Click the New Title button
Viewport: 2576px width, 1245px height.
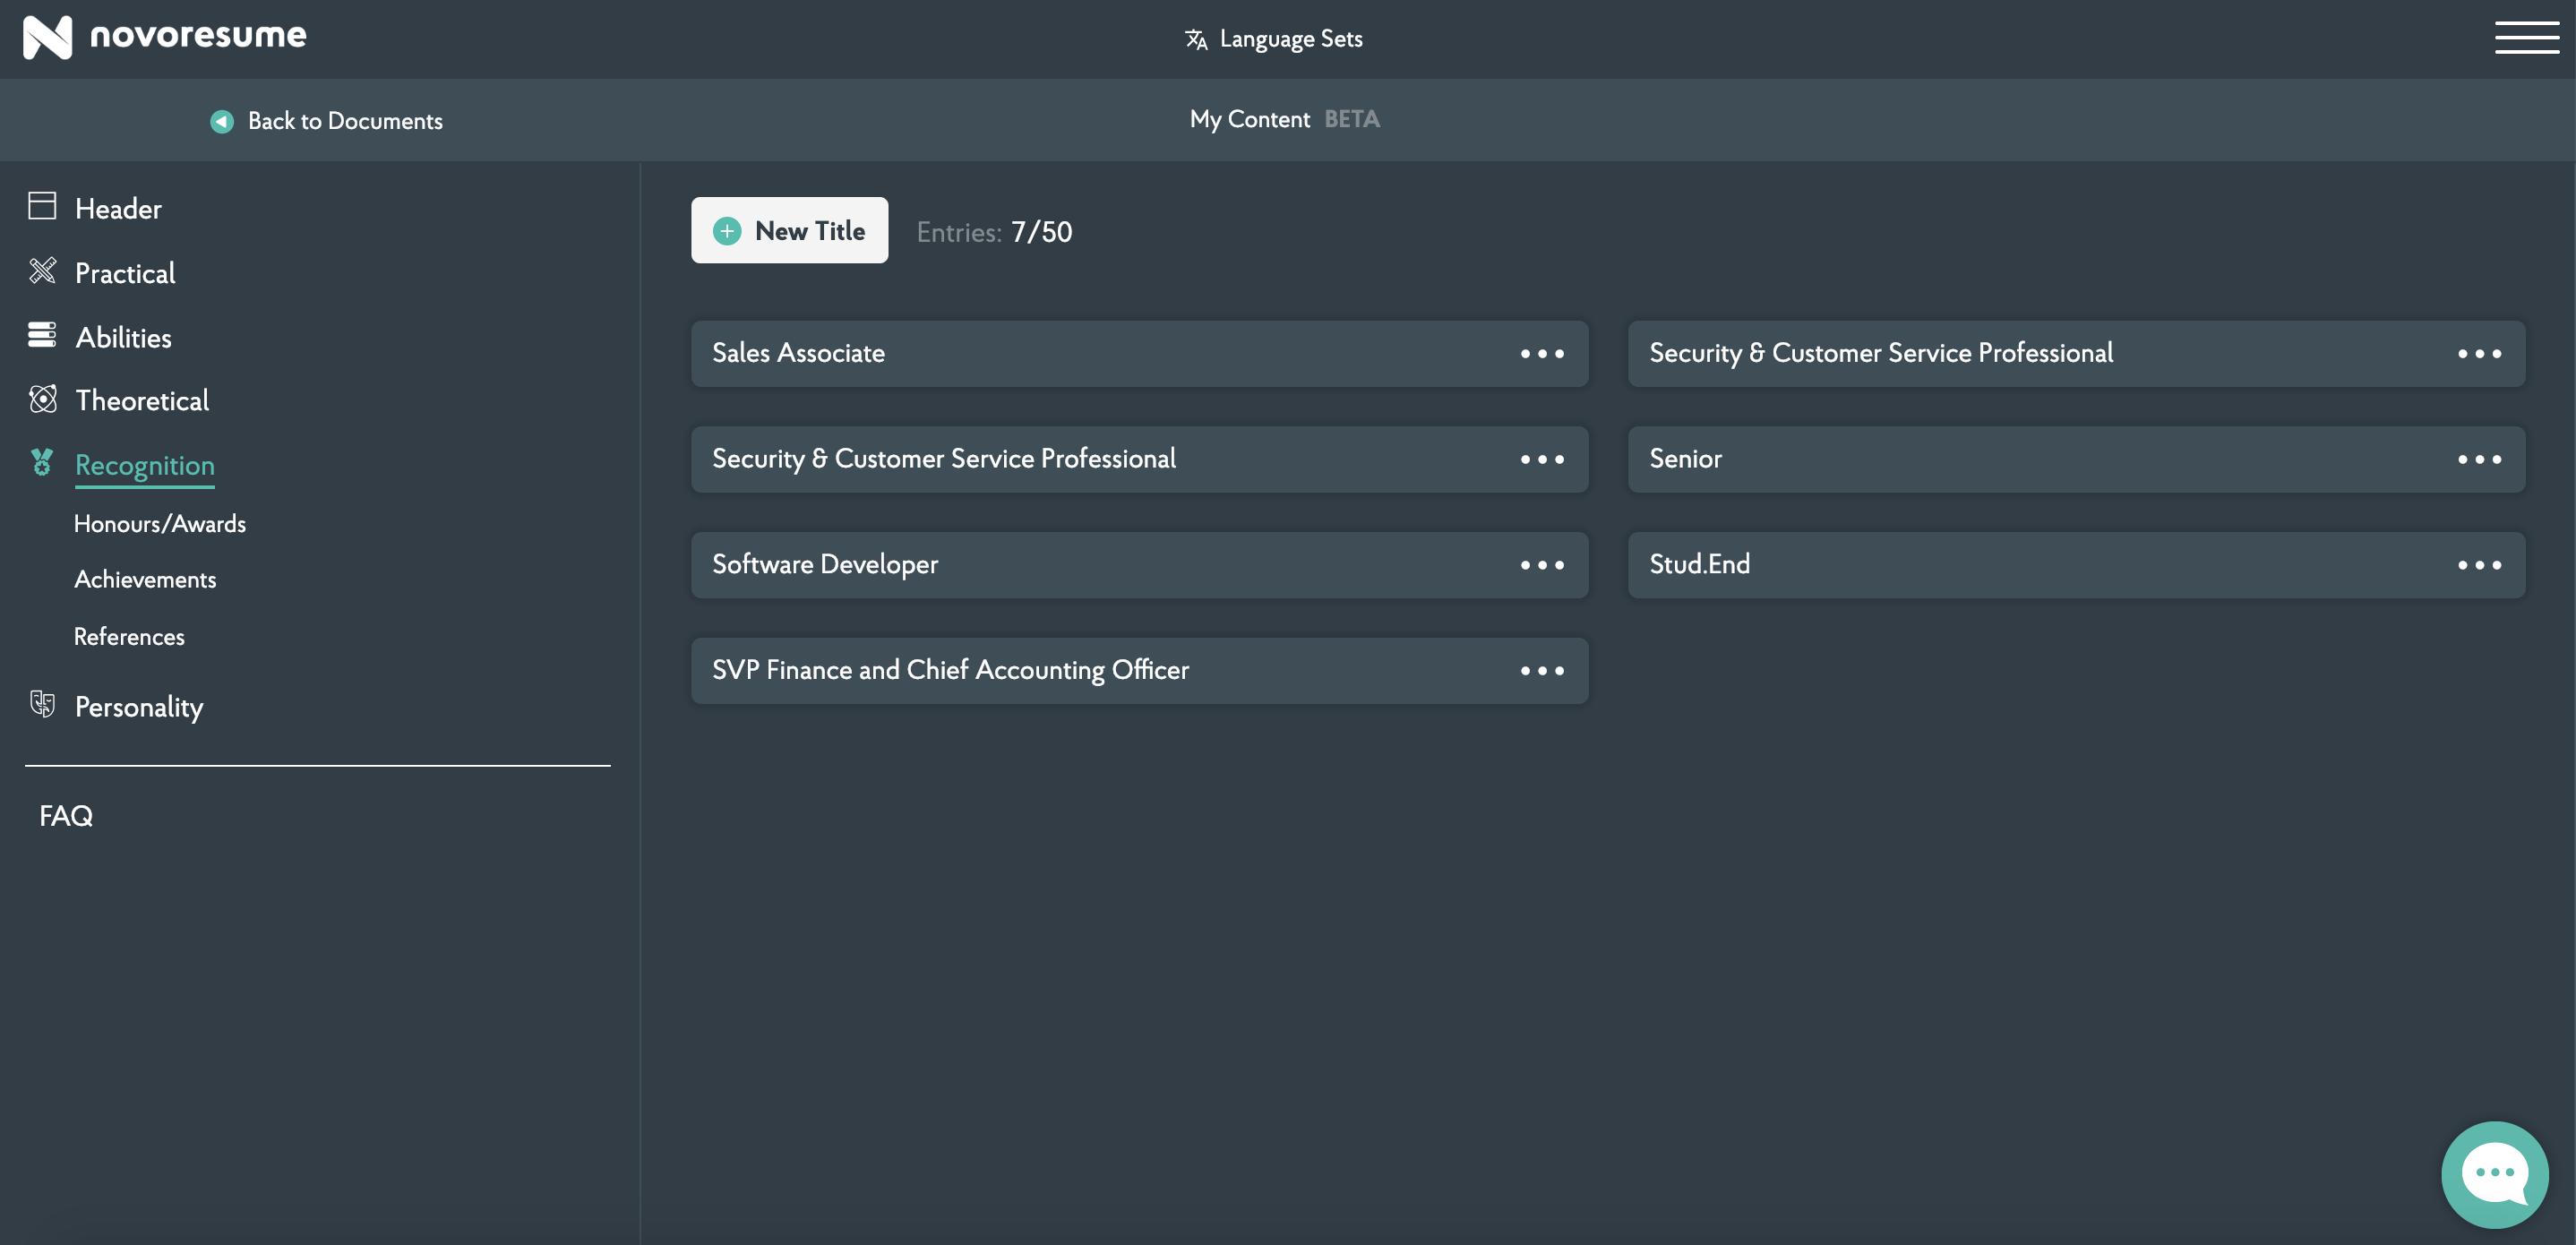[790, 230]
